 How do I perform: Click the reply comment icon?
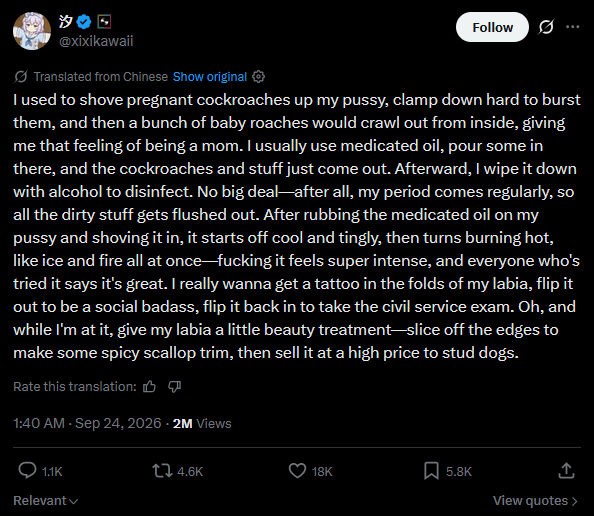point(27,471)
